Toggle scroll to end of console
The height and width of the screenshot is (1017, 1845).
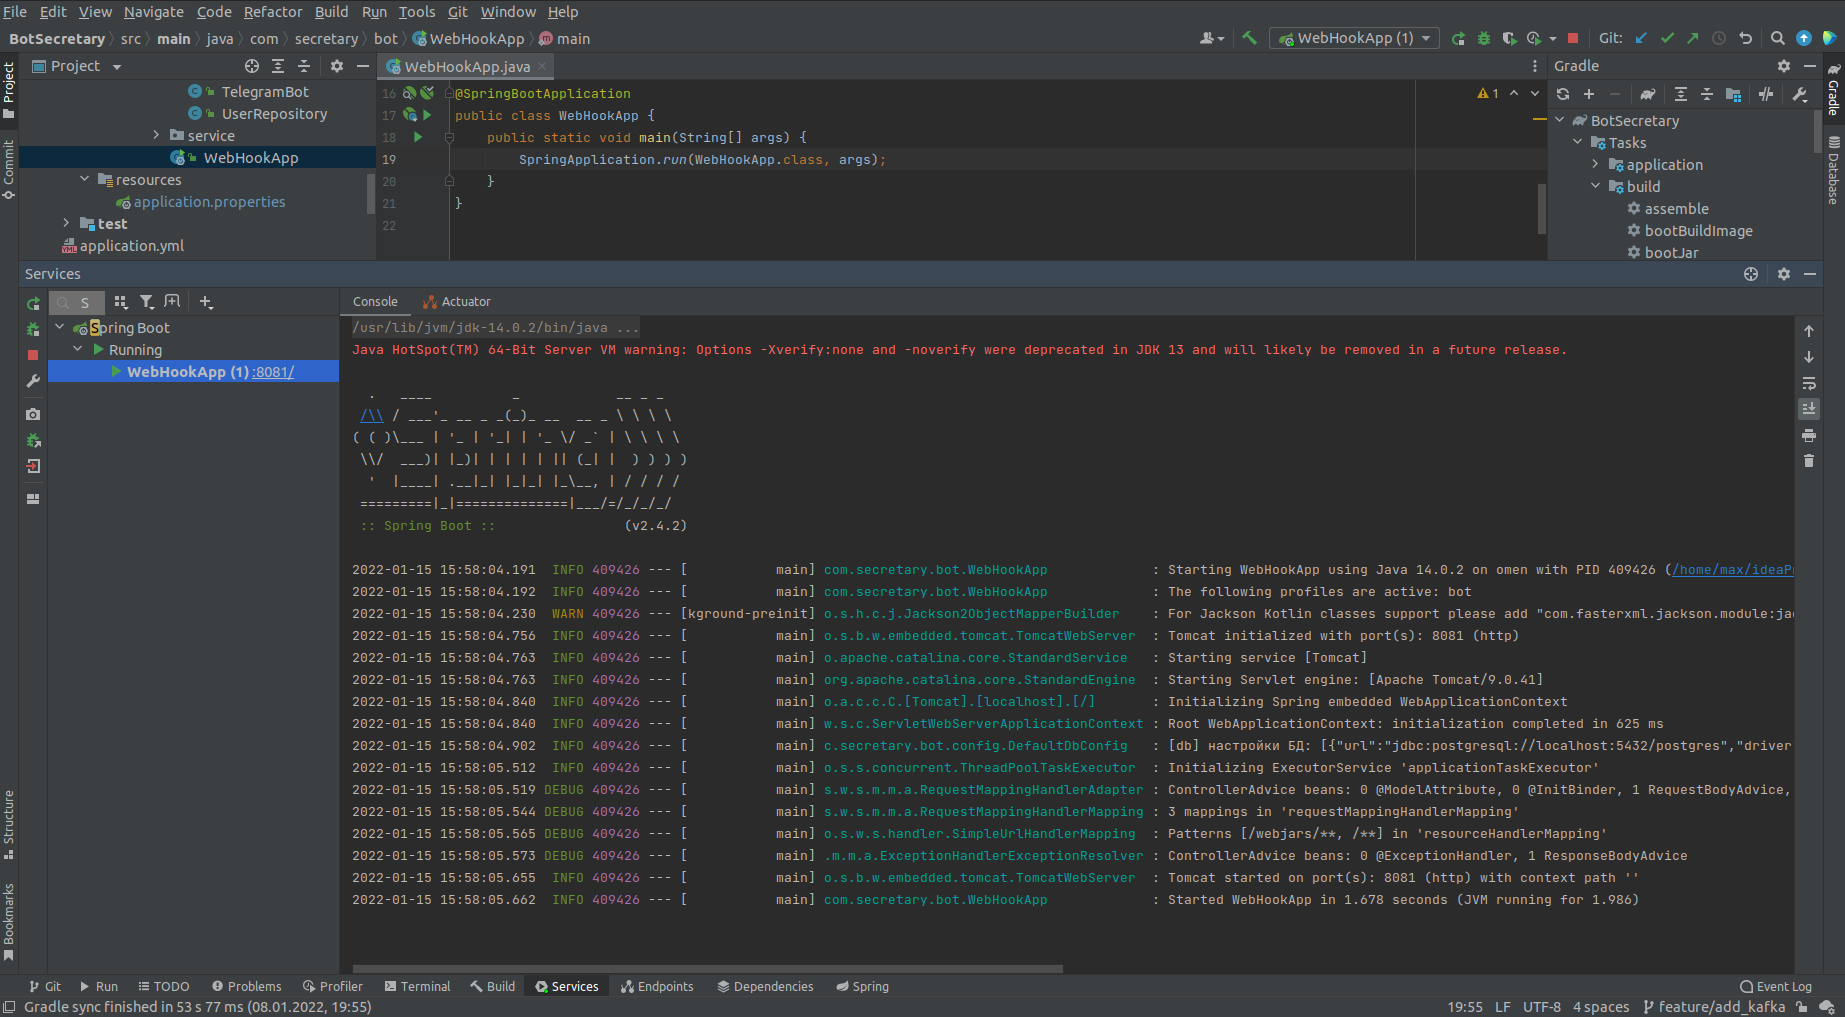(x=1809, y=409)
